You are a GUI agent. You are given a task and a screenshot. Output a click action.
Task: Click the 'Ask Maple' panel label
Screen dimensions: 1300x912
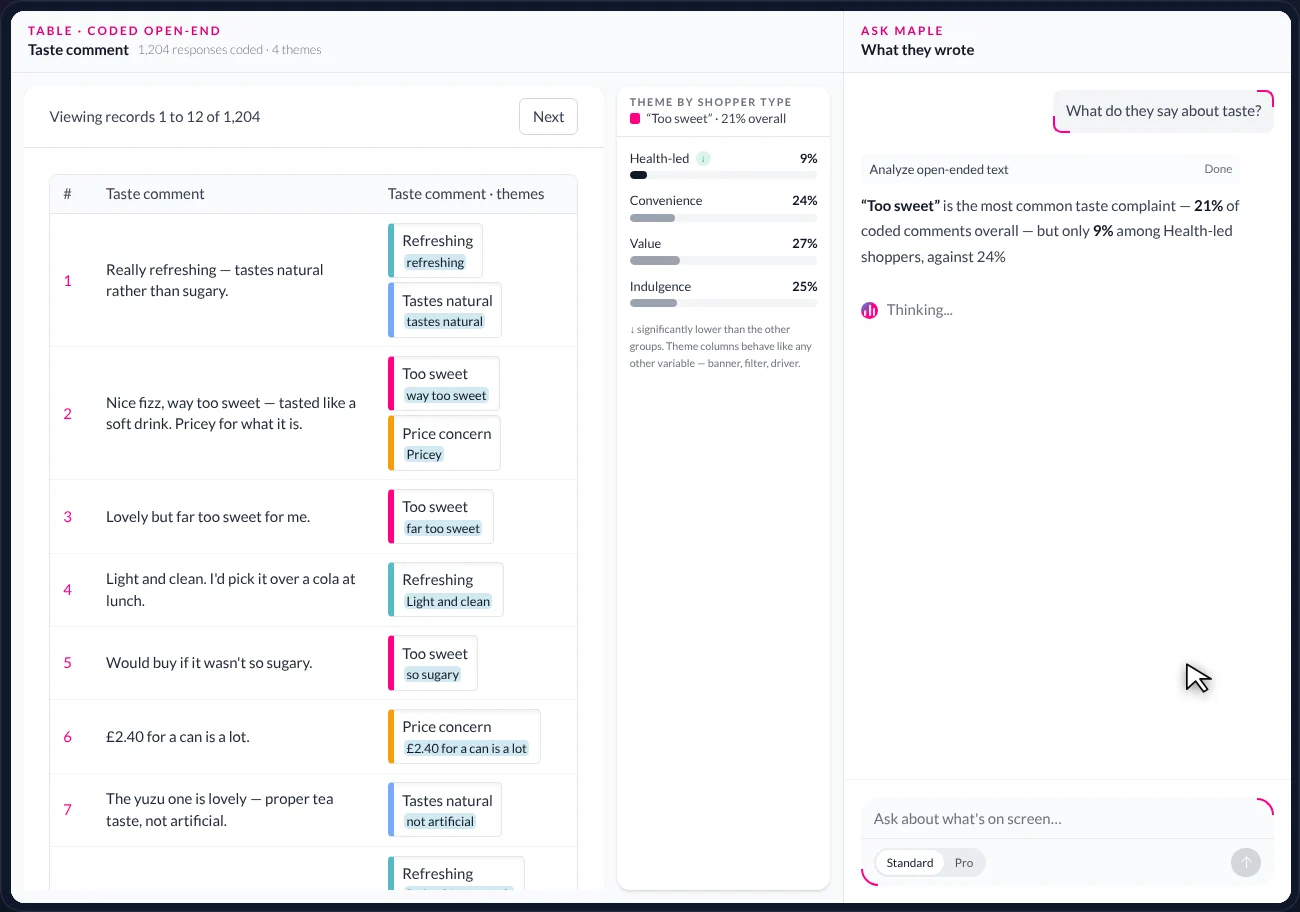point(902,31)
